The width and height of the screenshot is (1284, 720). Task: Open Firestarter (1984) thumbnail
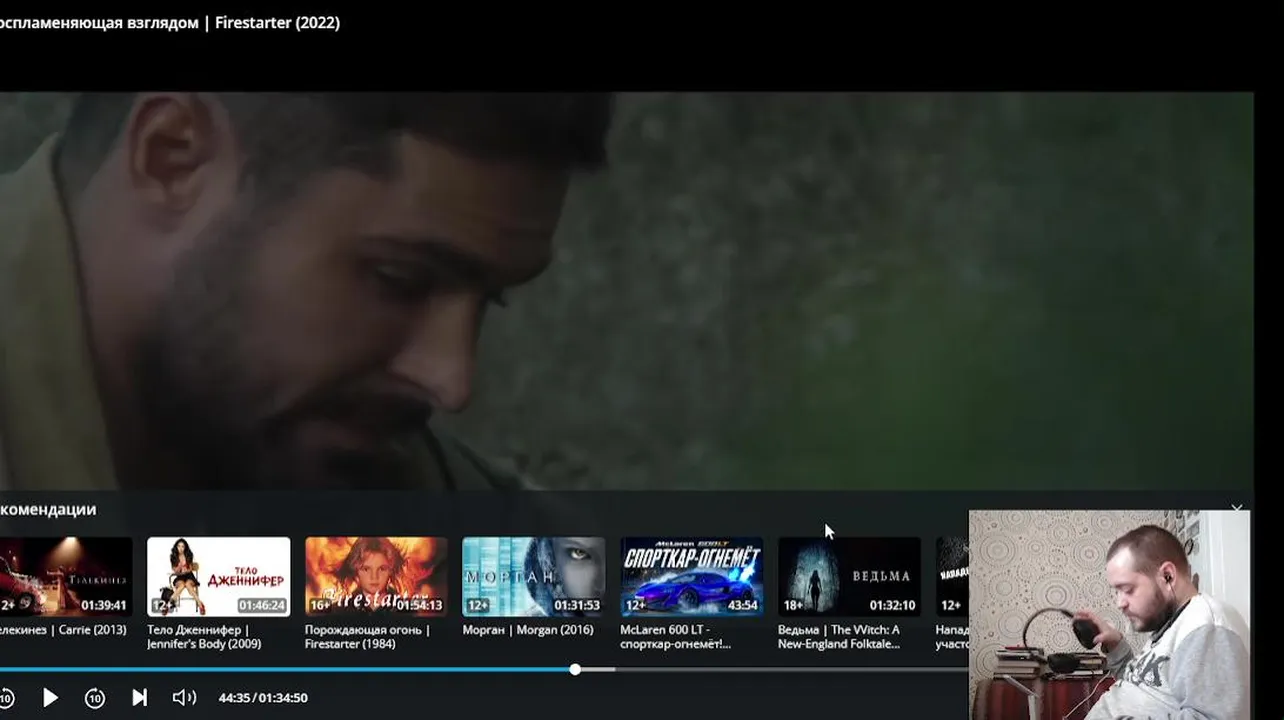[376, 577]
